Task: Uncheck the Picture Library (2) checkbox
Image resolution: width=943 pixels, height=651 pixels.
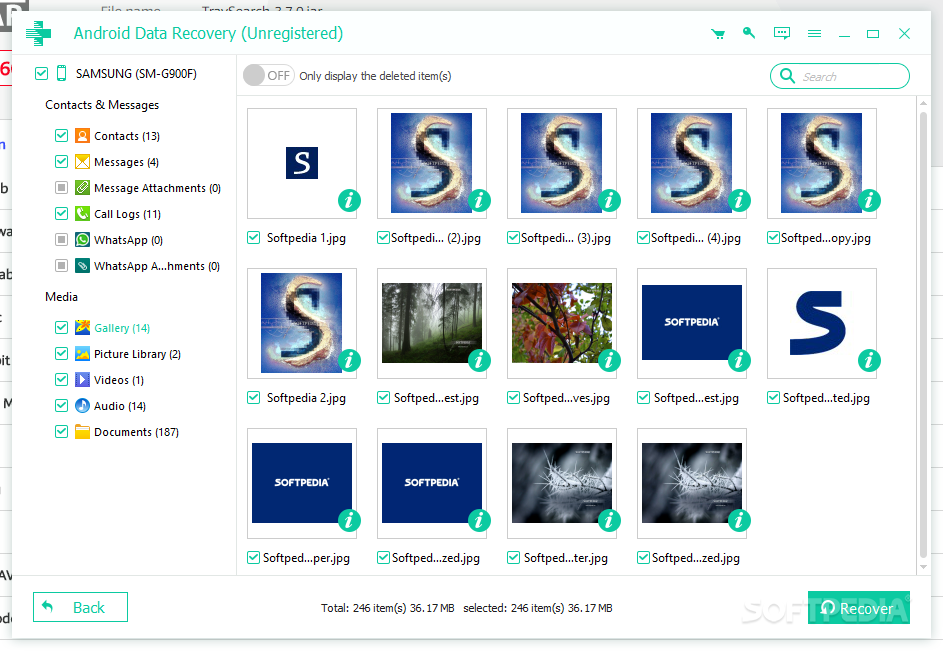Action: (x=61, y=353)
